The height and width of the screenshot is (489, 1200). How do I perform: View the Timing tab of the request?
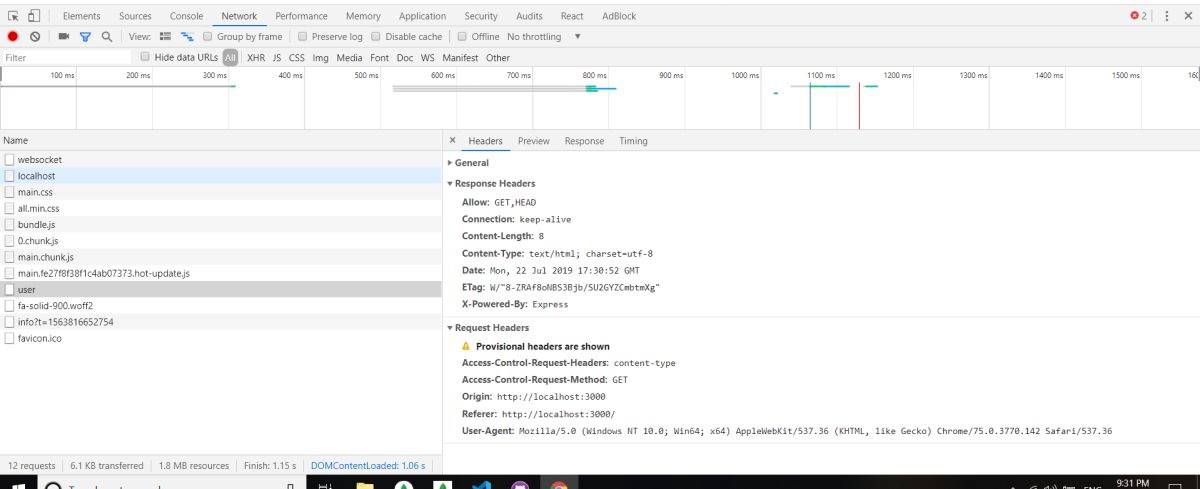tap(633, 141)
